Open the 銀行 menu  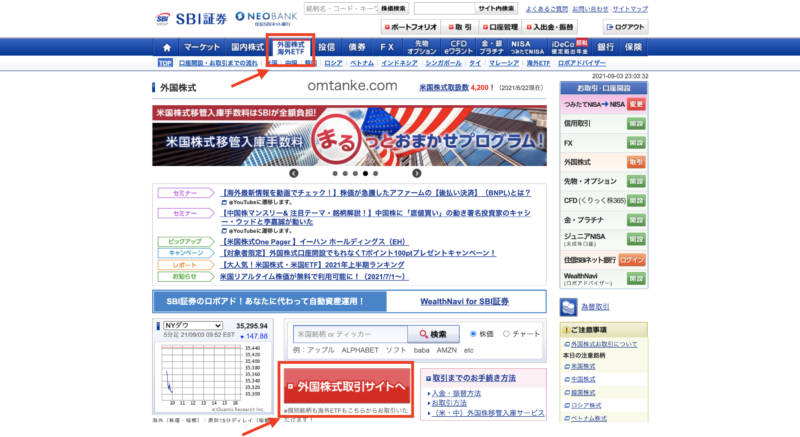[x=606, y=47]
